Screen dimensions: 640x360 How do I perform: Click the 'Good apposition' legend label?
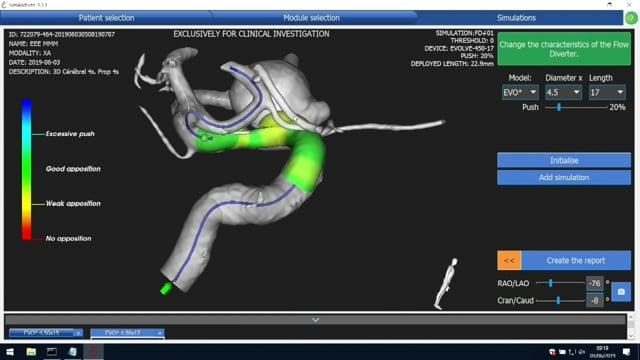tap(73, 169)
